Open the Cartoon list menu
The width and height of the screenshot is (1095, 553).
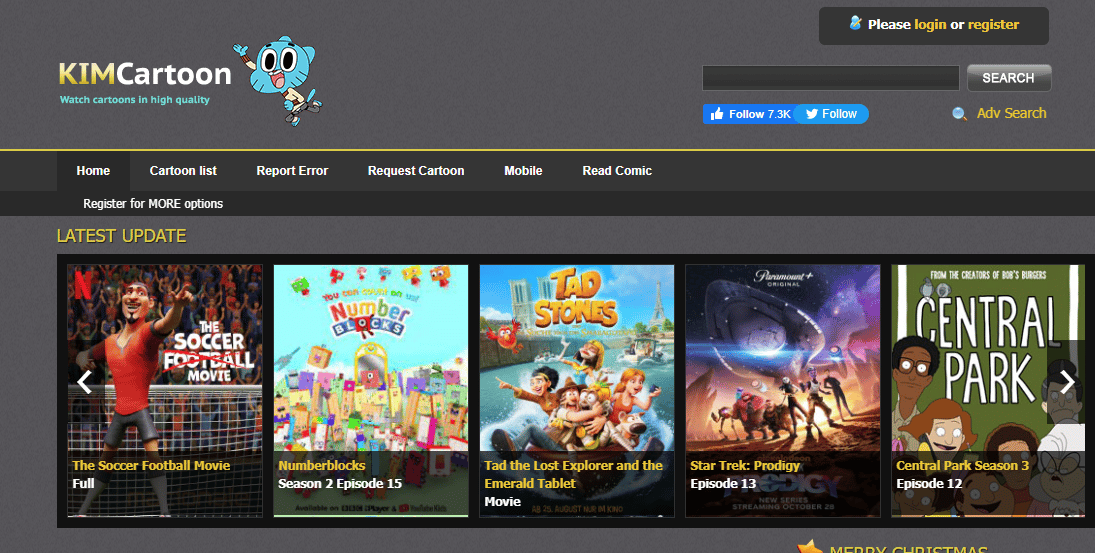pyautogui.click(x=183, y=170)
